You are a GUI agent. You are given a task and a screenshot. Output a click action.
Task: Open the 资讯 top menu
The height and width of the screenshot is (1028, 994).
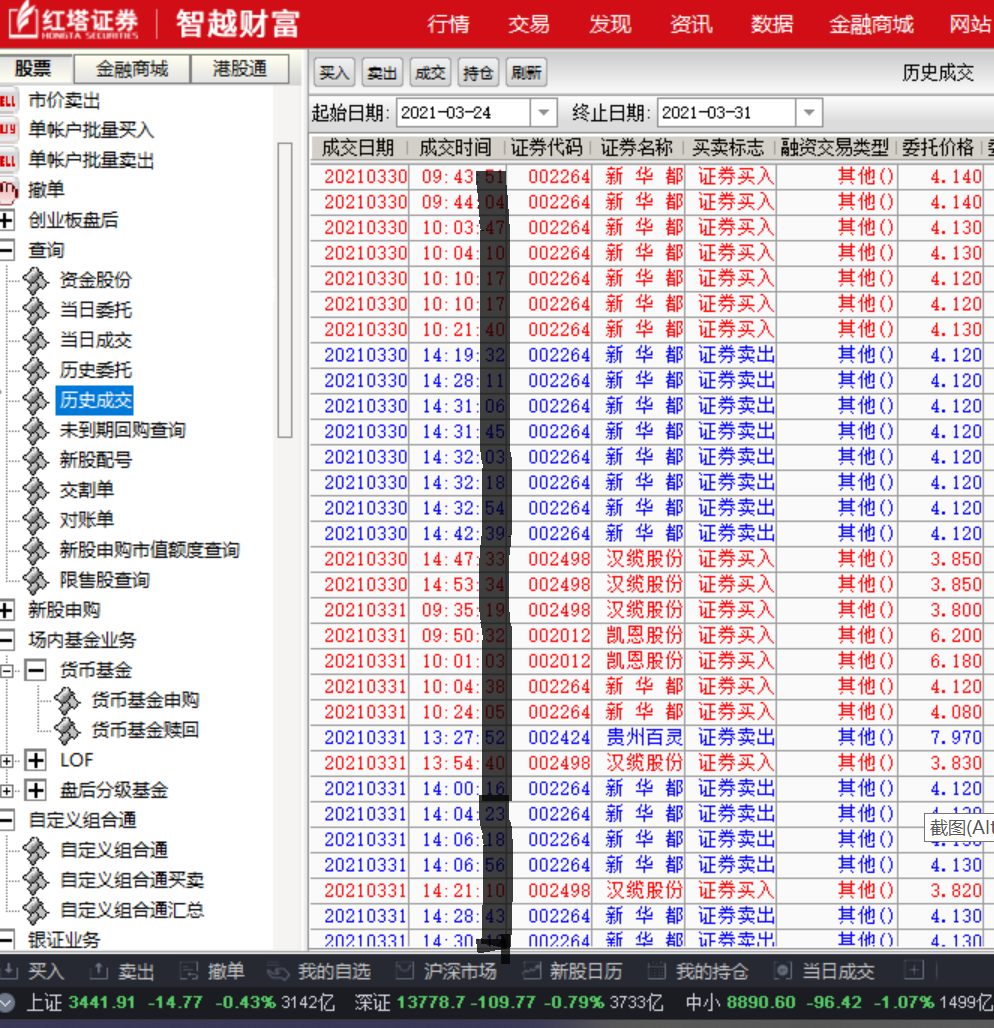[691, 25]
